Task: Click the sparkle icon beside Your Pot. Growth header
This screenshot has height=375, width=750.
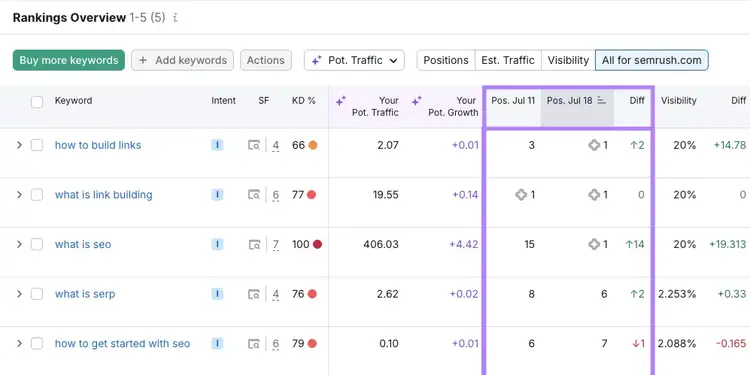Action: click(x=417, y=101)
